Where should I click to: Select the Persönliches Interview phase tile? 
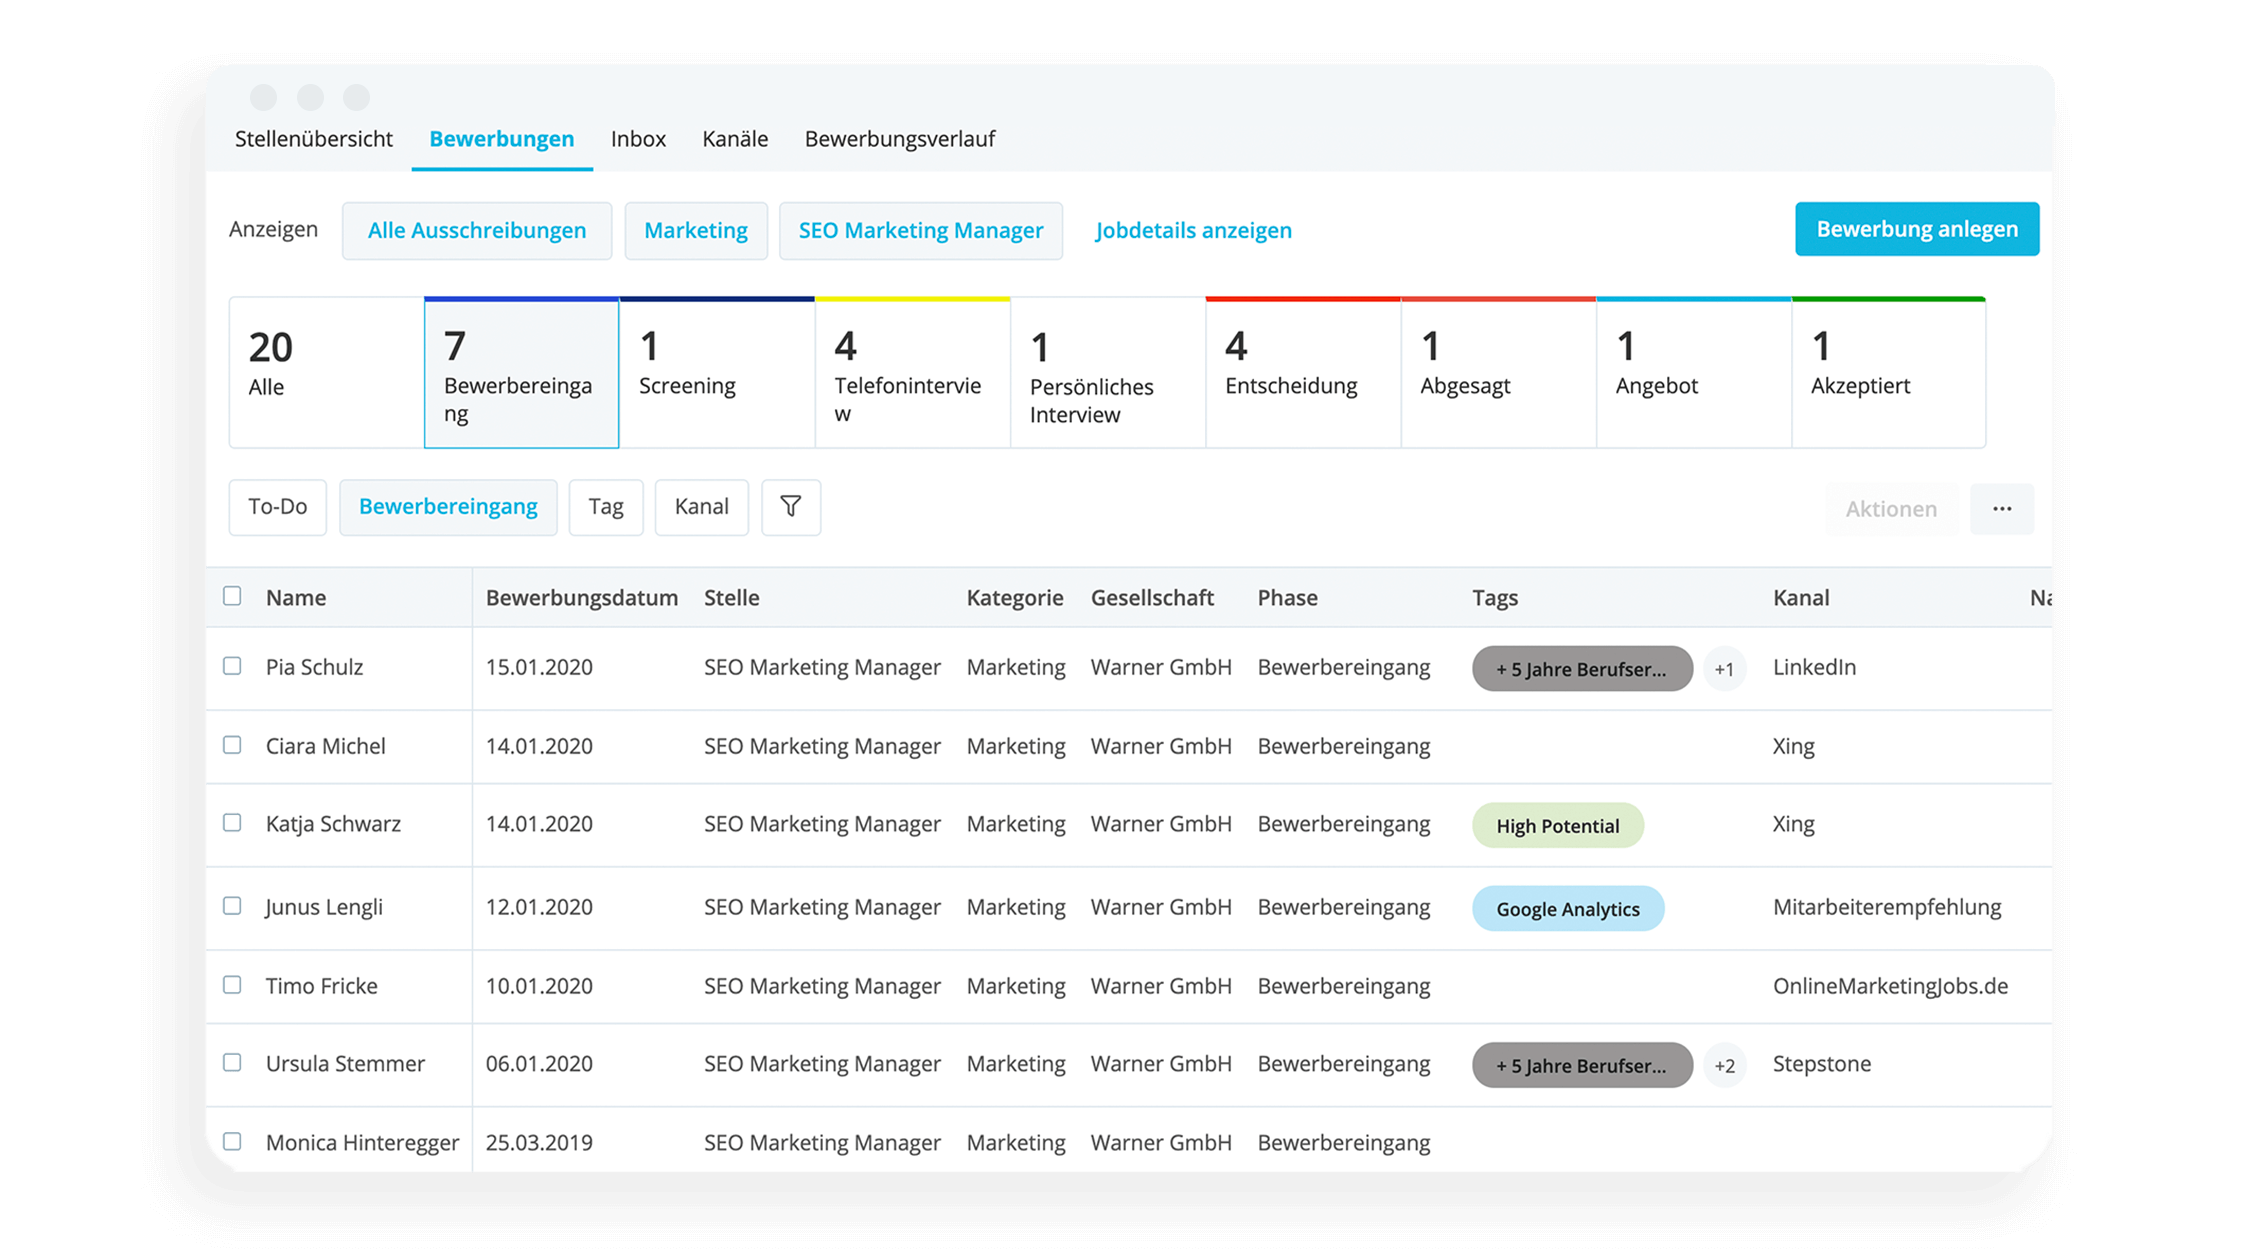(1108, 372)
